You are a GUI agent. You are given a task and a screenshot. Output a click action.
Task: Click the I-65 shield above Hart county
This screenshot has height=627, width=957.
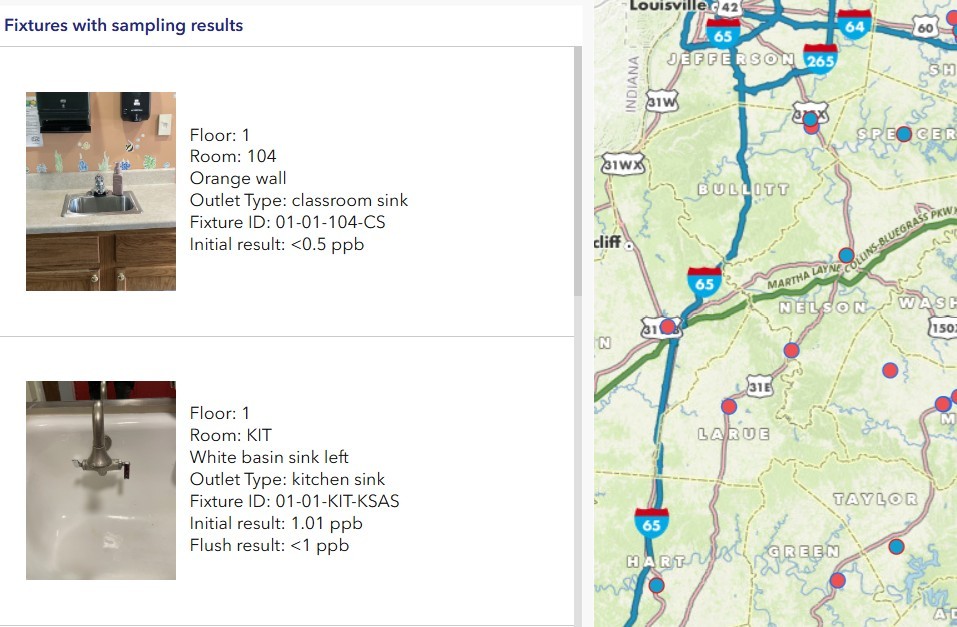tap(652, 522)
